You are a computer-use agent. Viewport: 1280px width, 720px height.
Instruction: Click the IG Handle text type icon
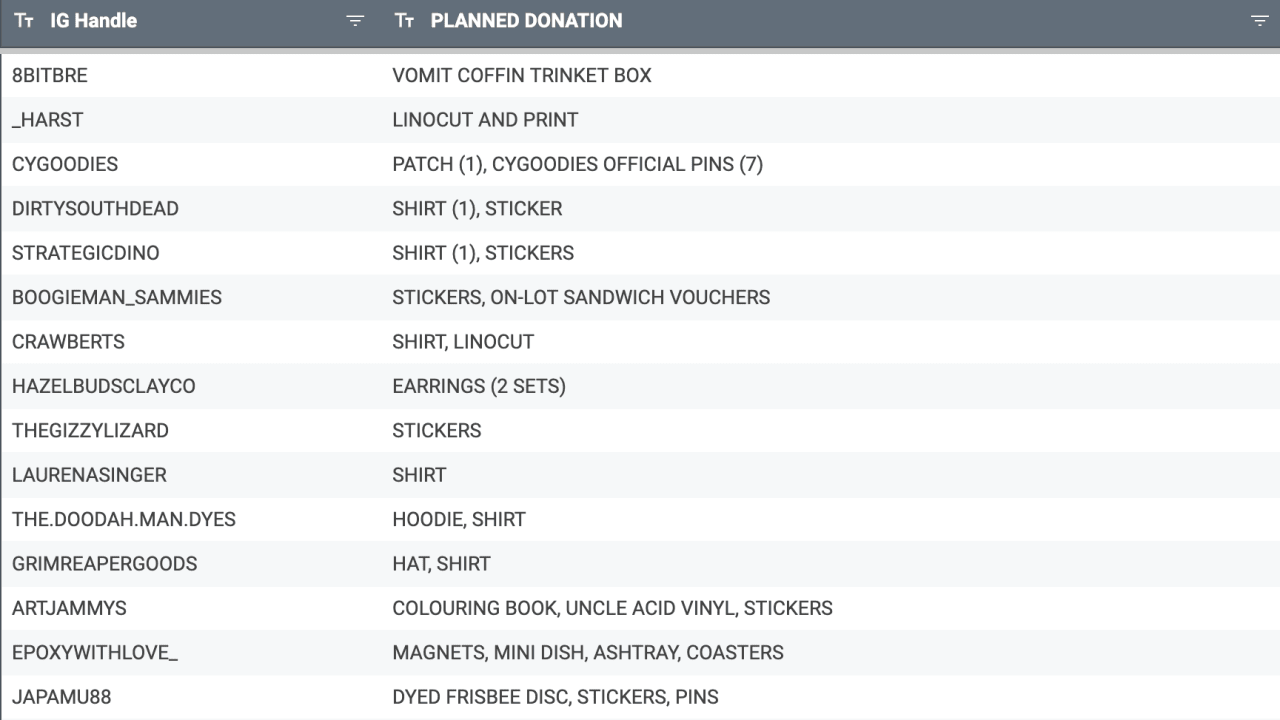pyautogui.click(x=24, y=21)
